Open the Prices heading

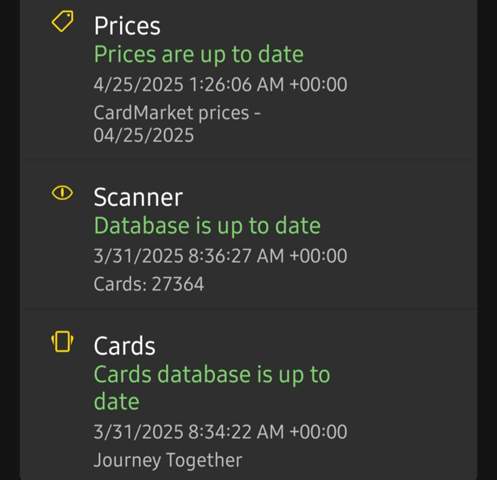(x=127, y=26)
